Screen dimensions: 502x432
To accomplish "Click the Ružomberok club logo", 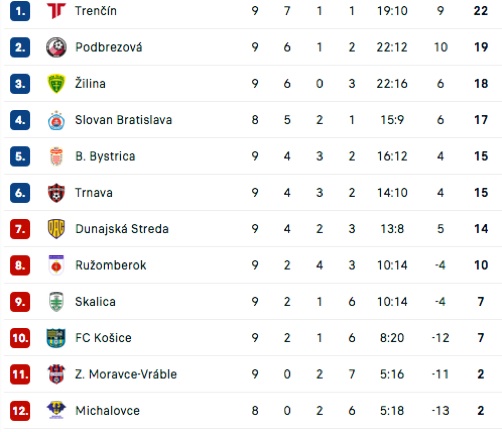I will [56, 265].
